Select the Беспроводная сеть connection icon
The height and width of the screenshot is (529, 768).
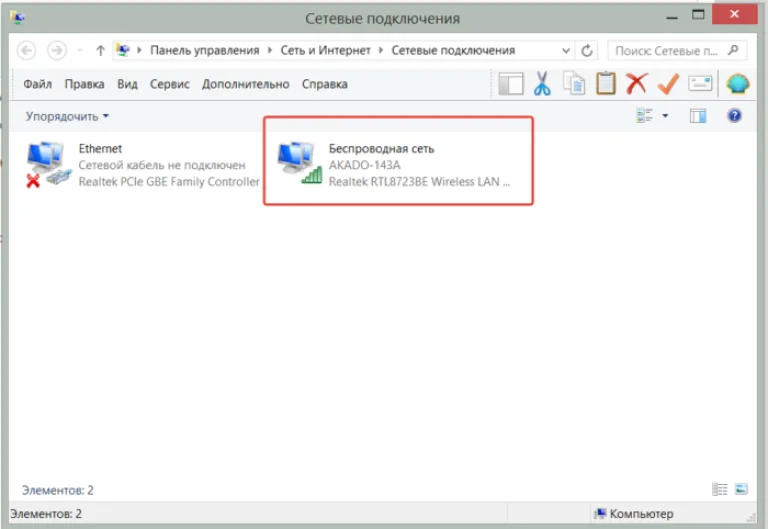click(x=299, y=164)
